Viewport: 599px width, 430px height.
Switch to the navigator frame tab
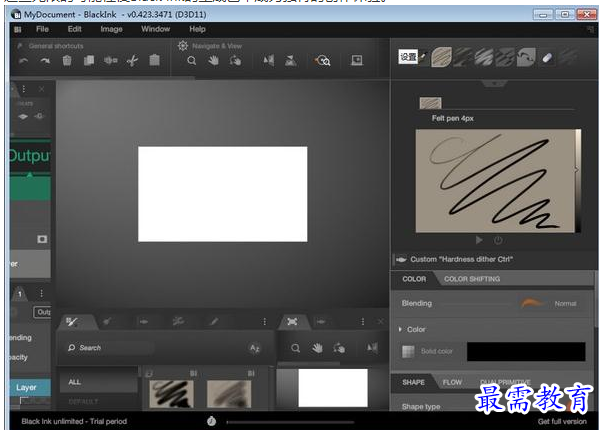[292, 322]
